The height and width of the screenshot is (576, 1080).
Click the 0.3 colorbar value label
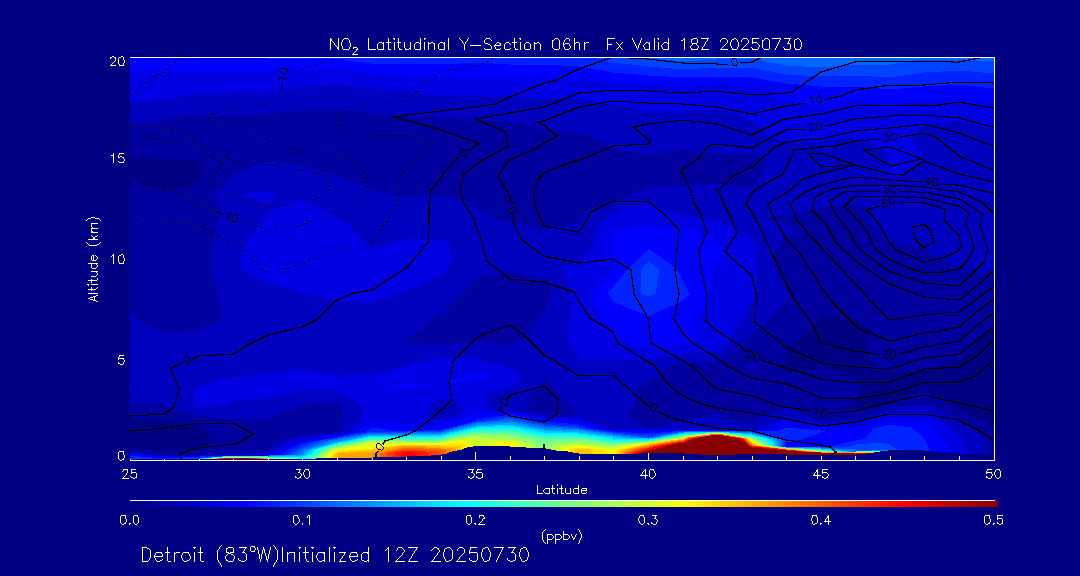tap(648, 520)
